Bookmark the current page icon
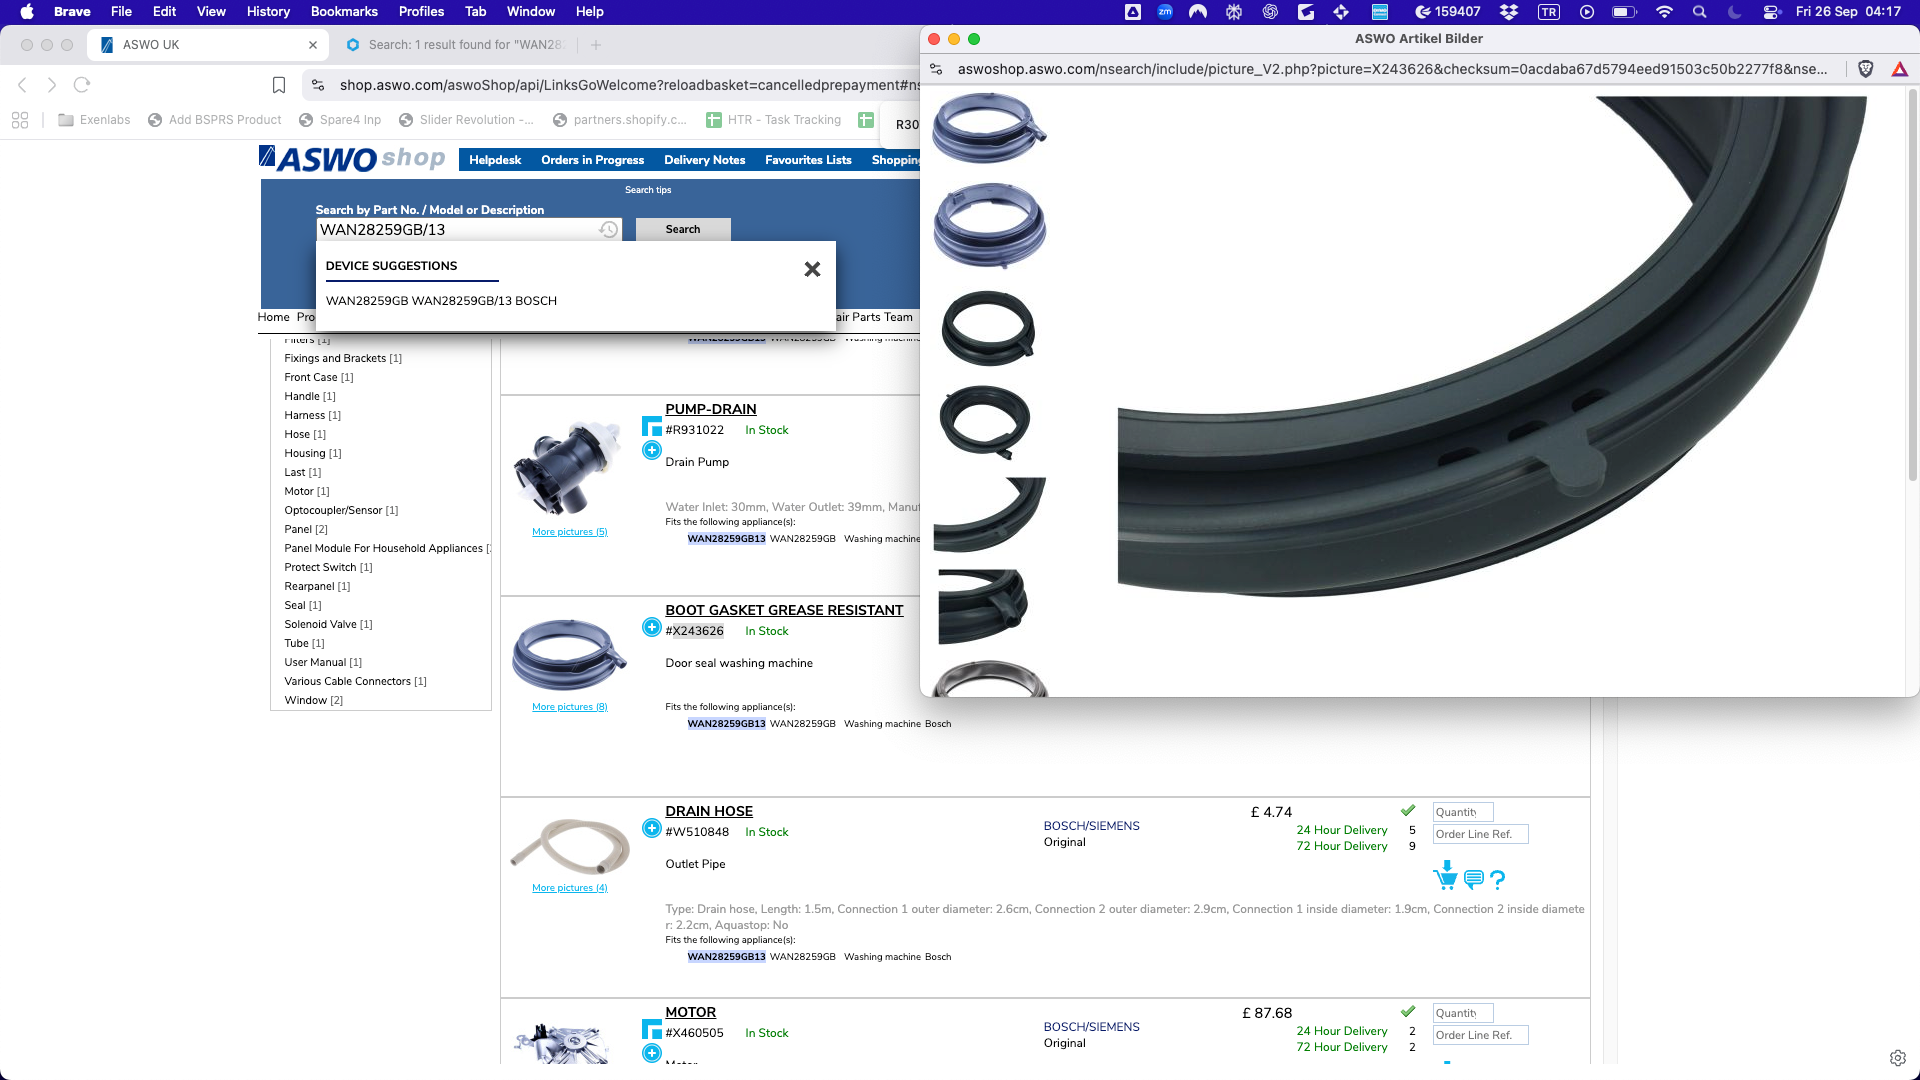The width and height of the screenshot is (1920, 1080). pos(279,85)
